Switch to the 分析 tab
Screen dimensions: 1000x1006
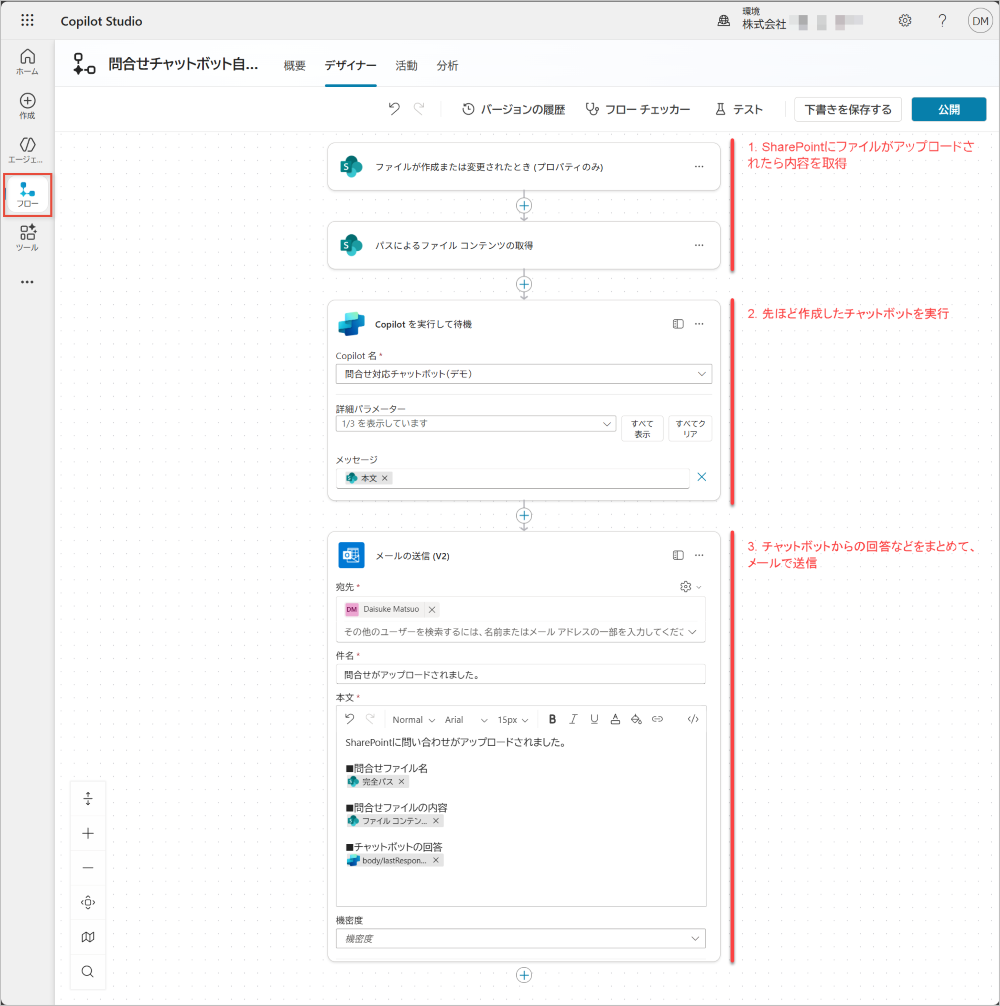tap(447, 66)
